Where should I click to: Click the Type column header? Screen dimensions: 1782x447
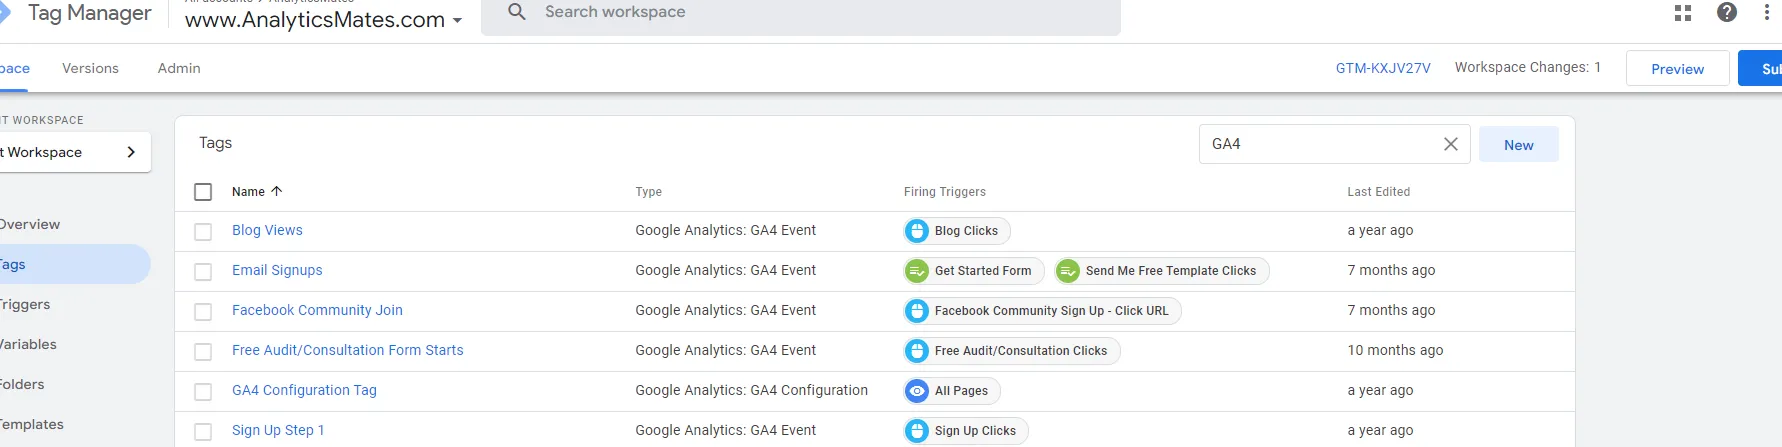648,192
